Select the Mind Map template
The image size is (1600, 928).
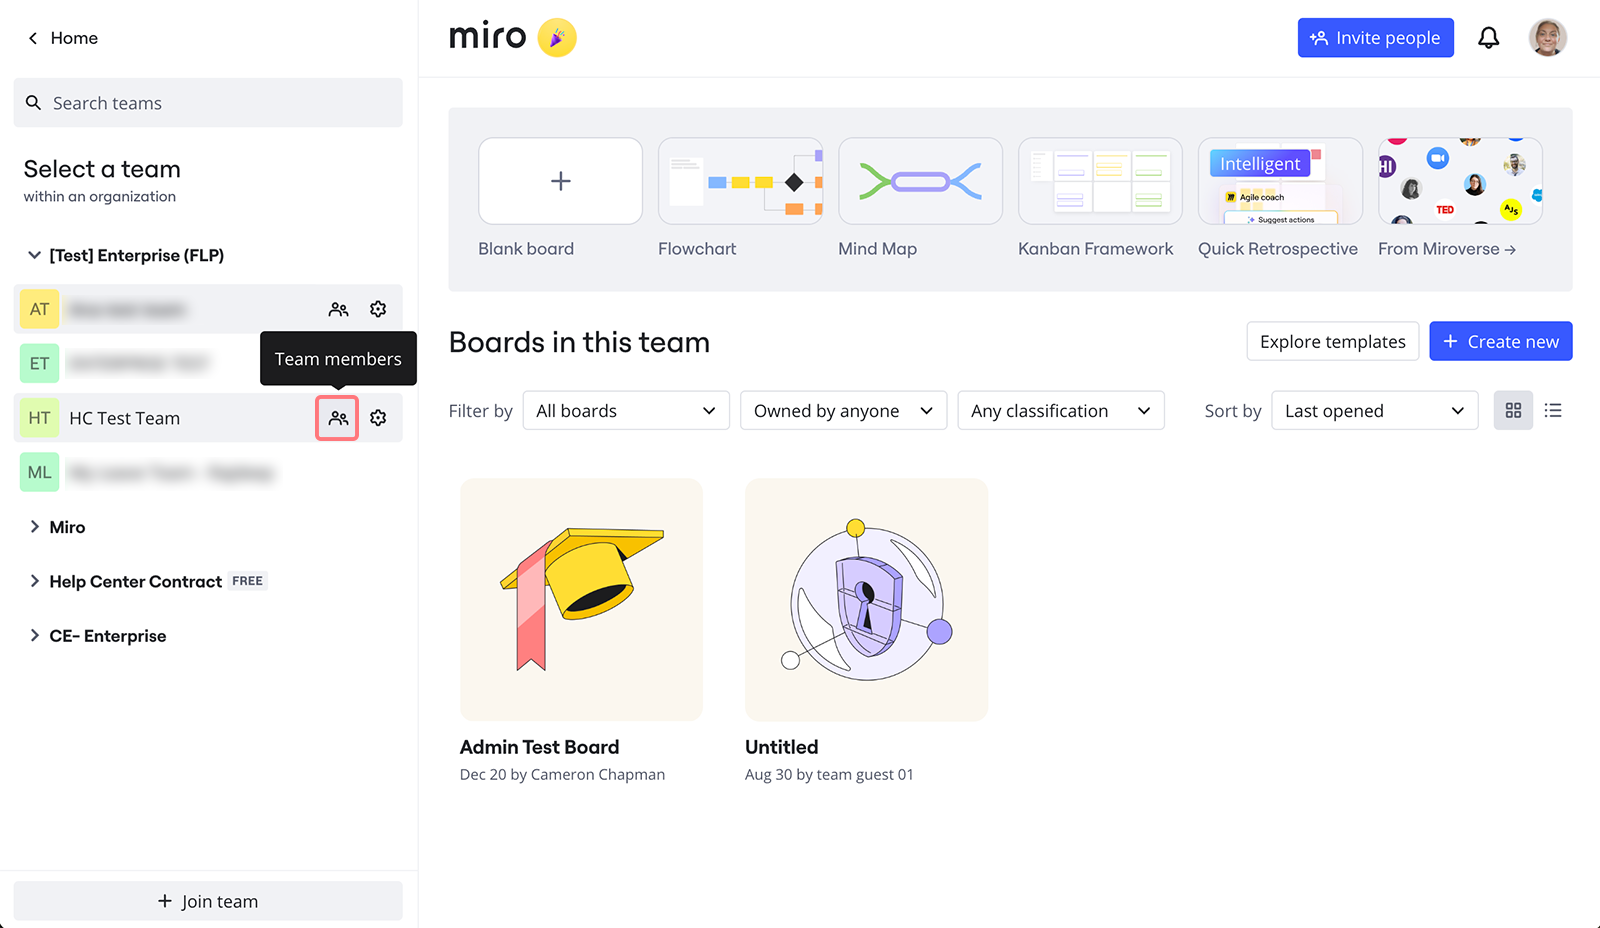point(919,181)
